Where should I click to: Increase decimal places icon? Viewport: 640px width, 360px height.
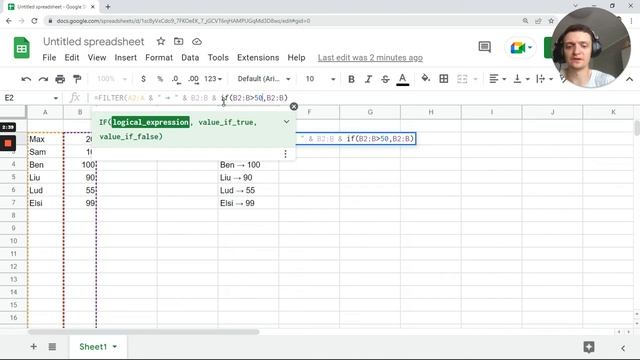pyautogui.click(x=193, y=79)
